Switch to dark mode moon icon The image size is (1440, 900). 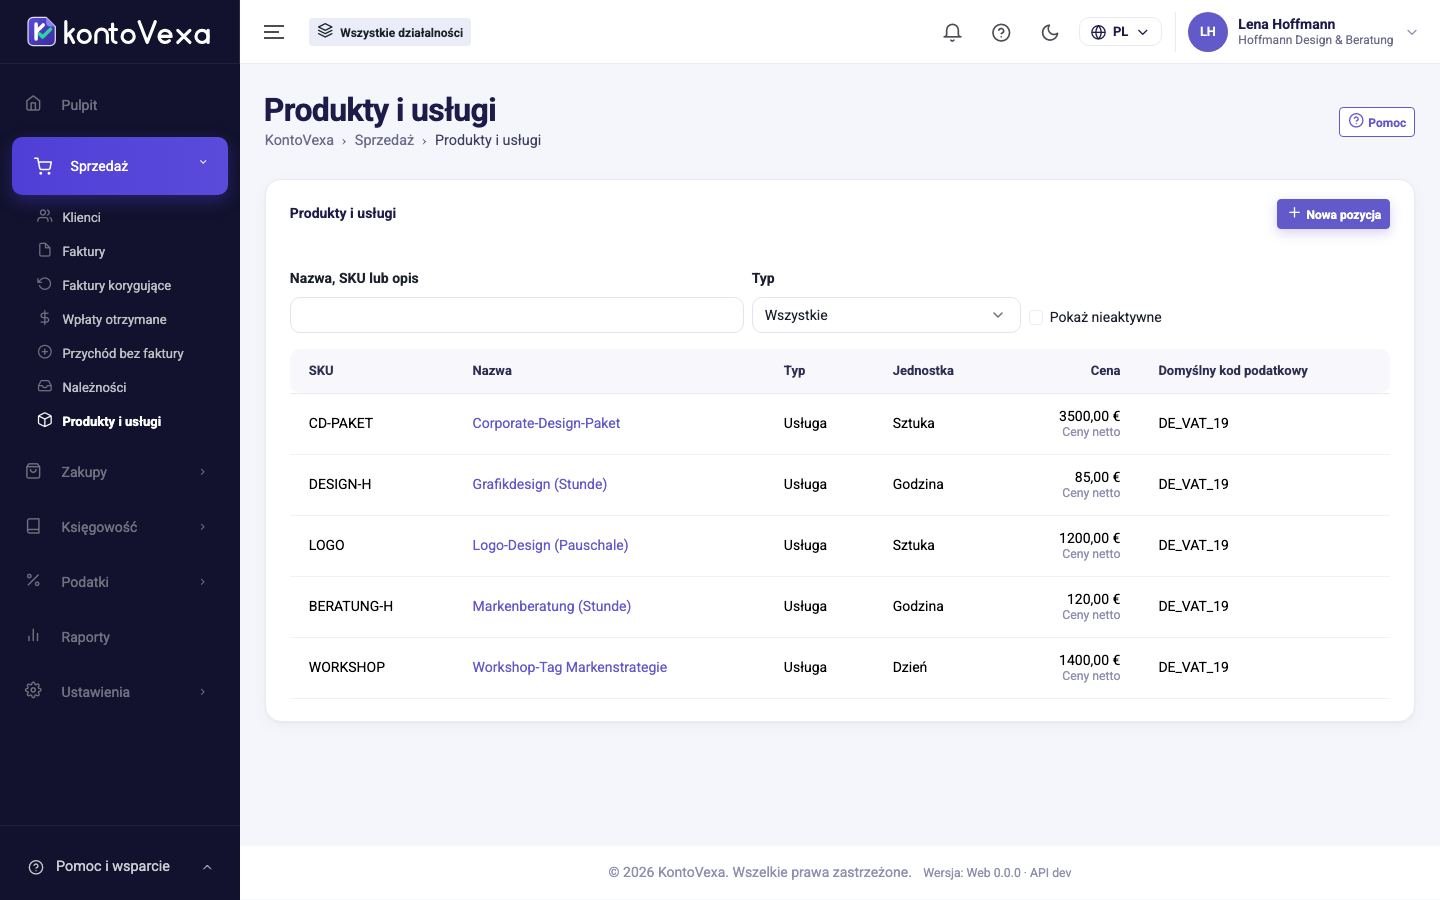1050,32
